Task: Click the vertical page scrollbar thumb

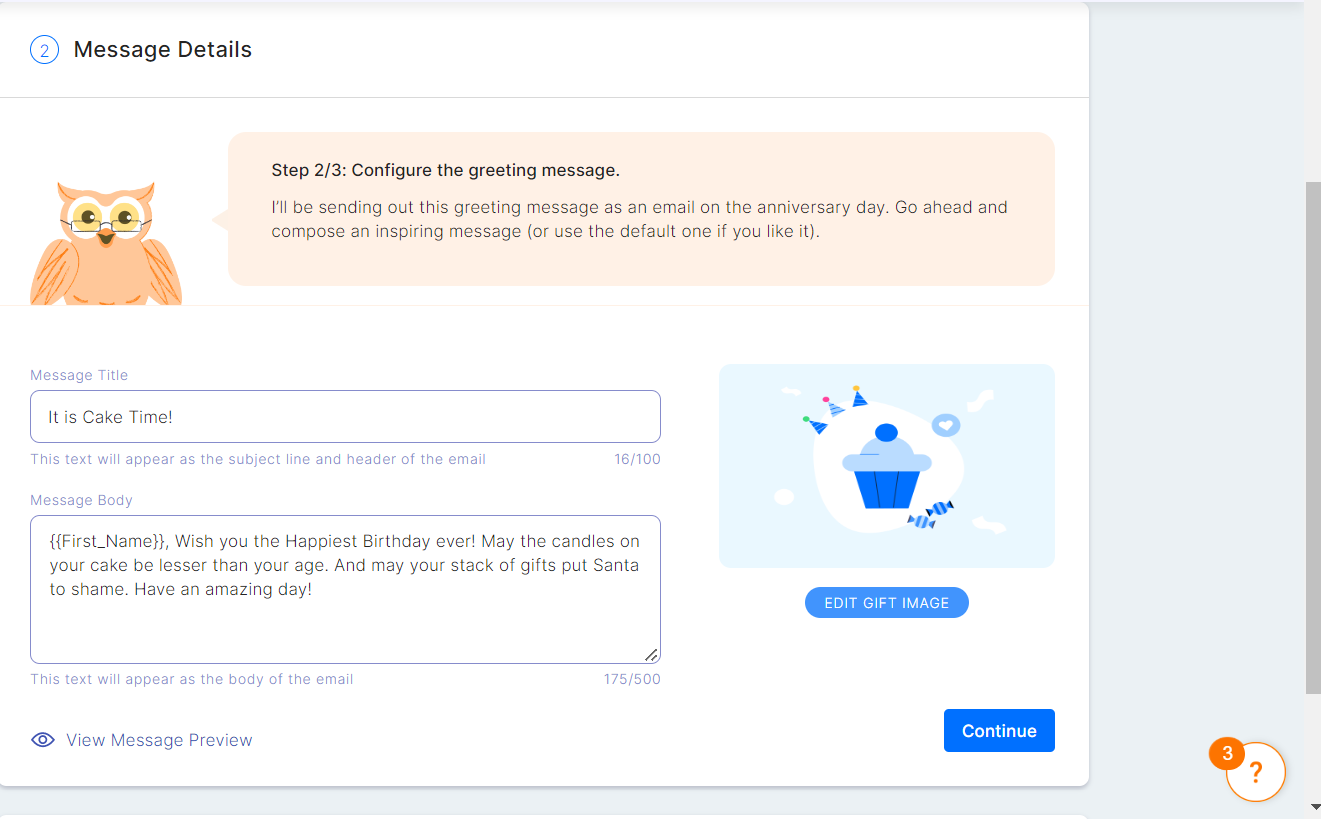Action: tap(1313, 436)
